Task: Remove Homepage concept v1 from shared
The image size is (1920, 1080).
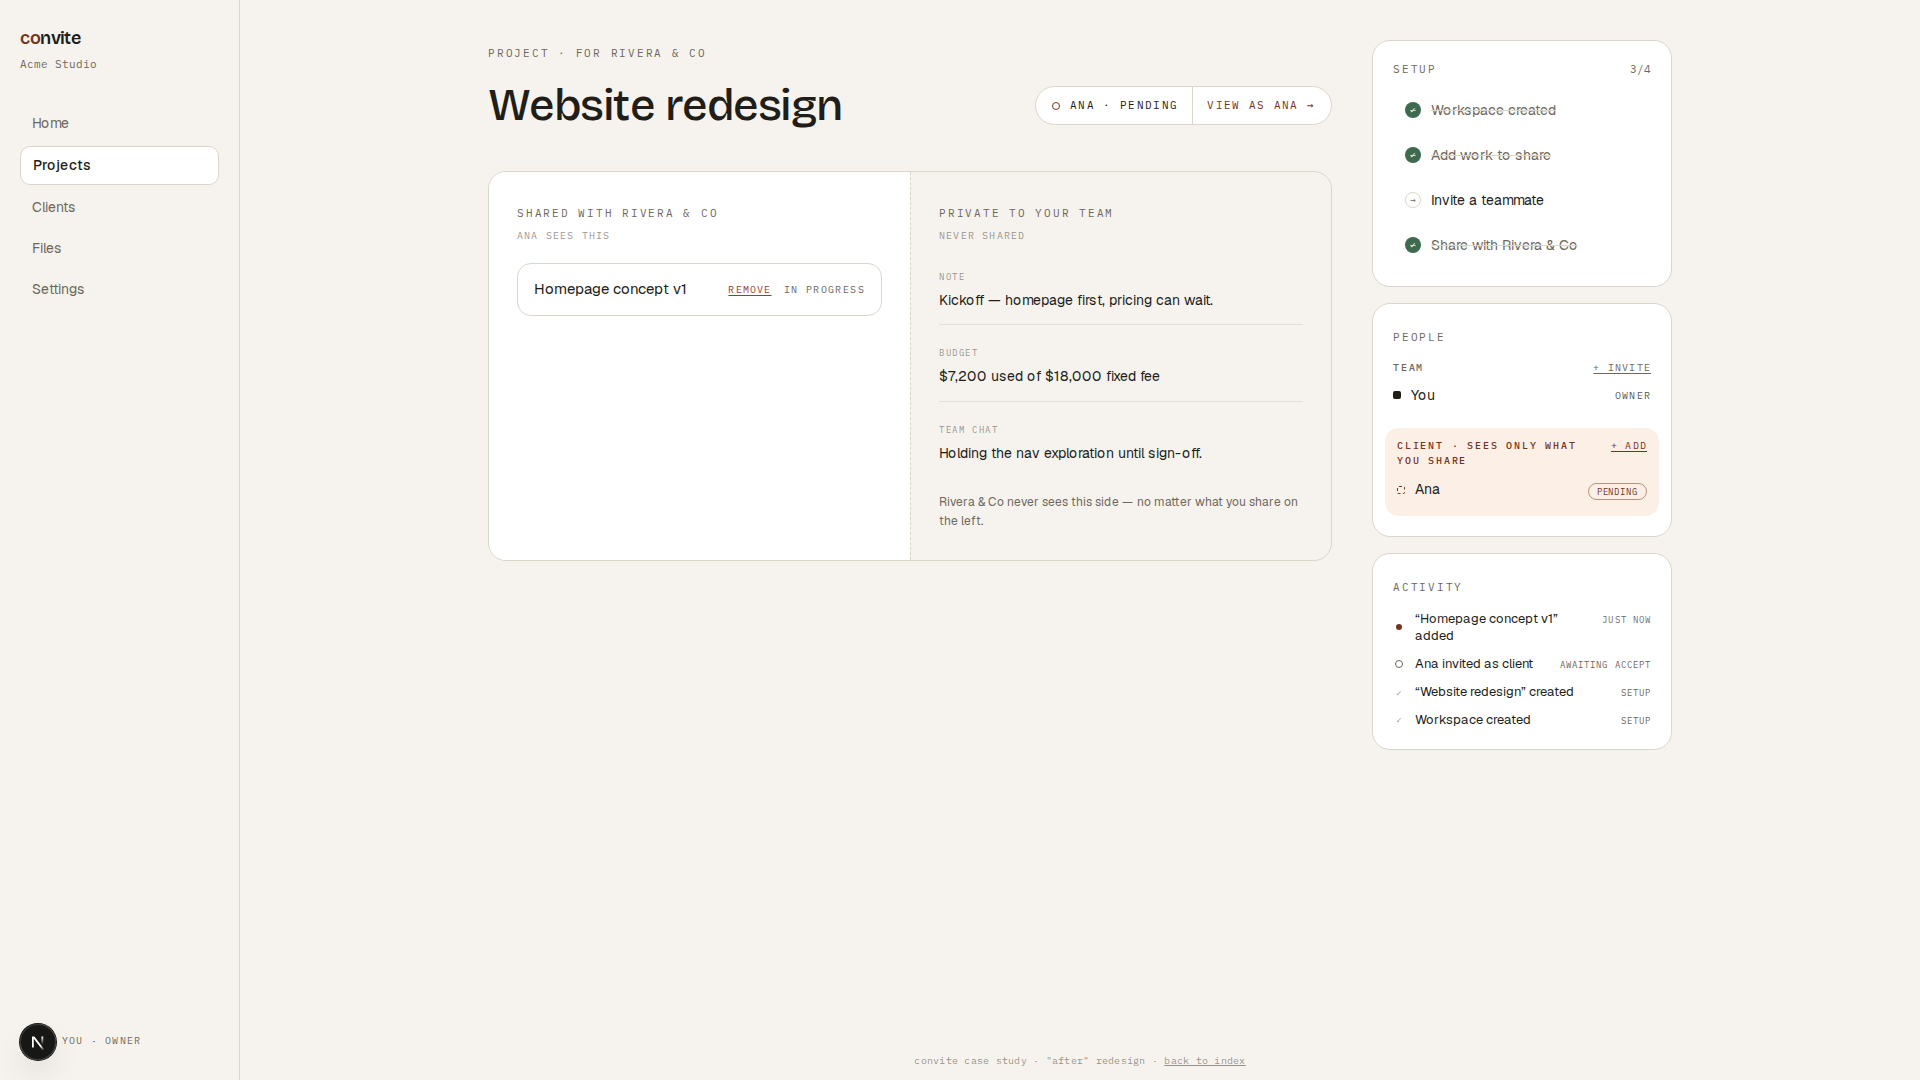Action: coord(749,290)
